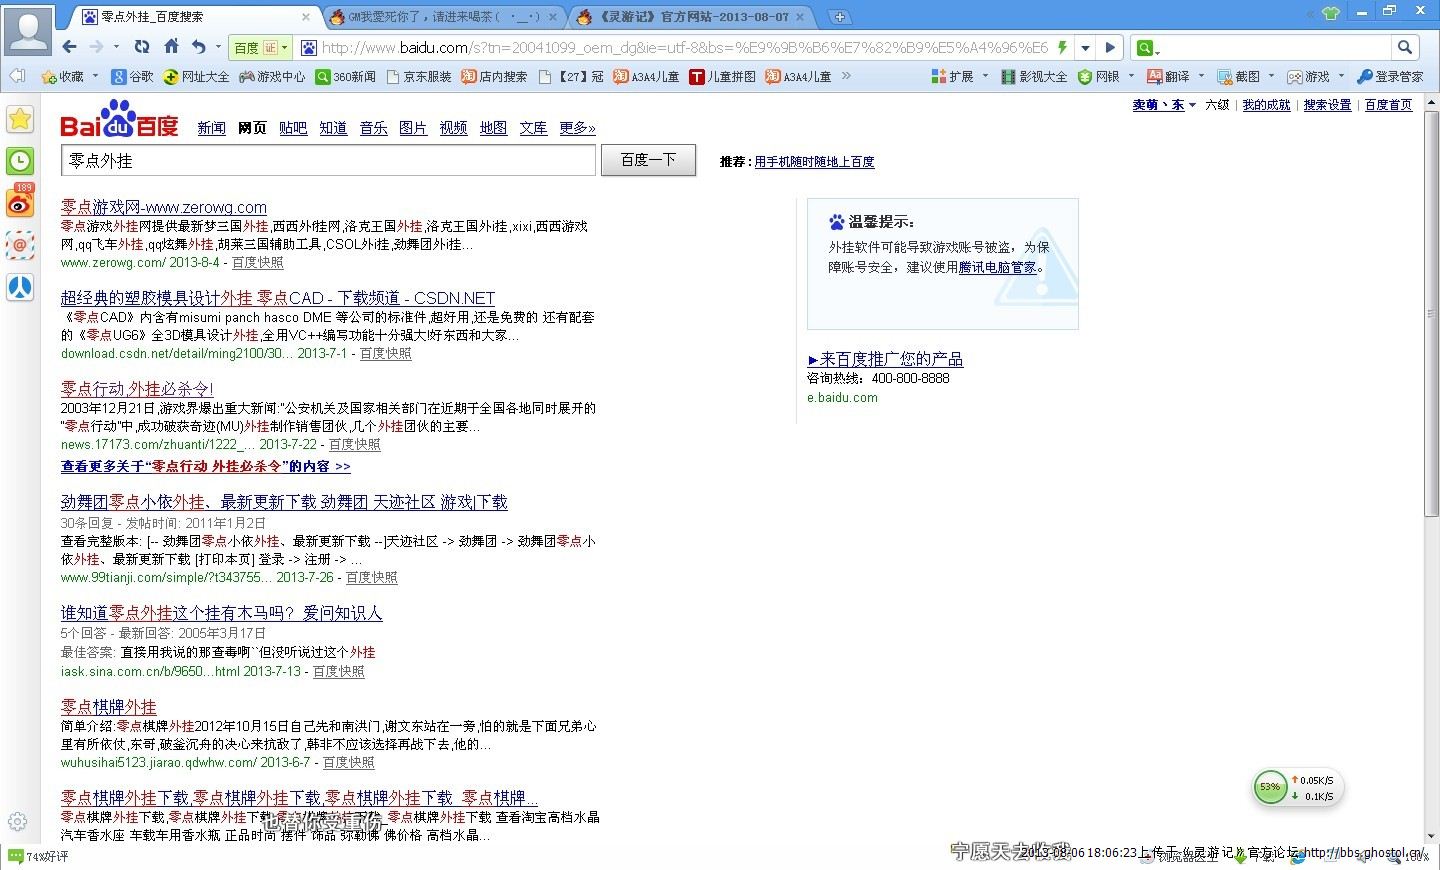
Task: Click the Baidu search input field
Action: point(328,160)
